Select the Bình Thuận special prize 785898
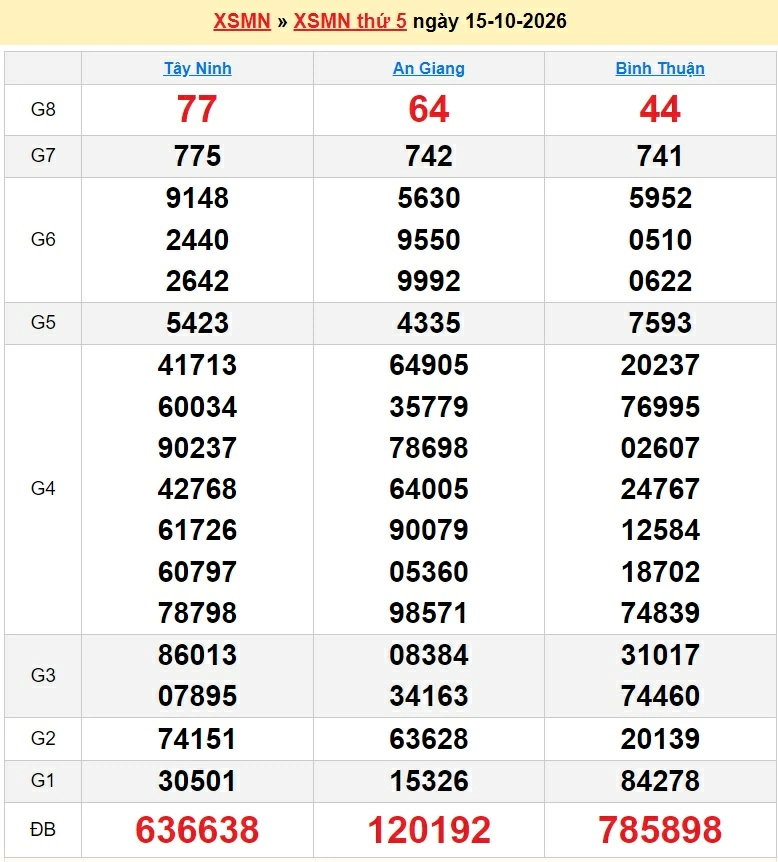The image size is (778, 862). (660, 830)
